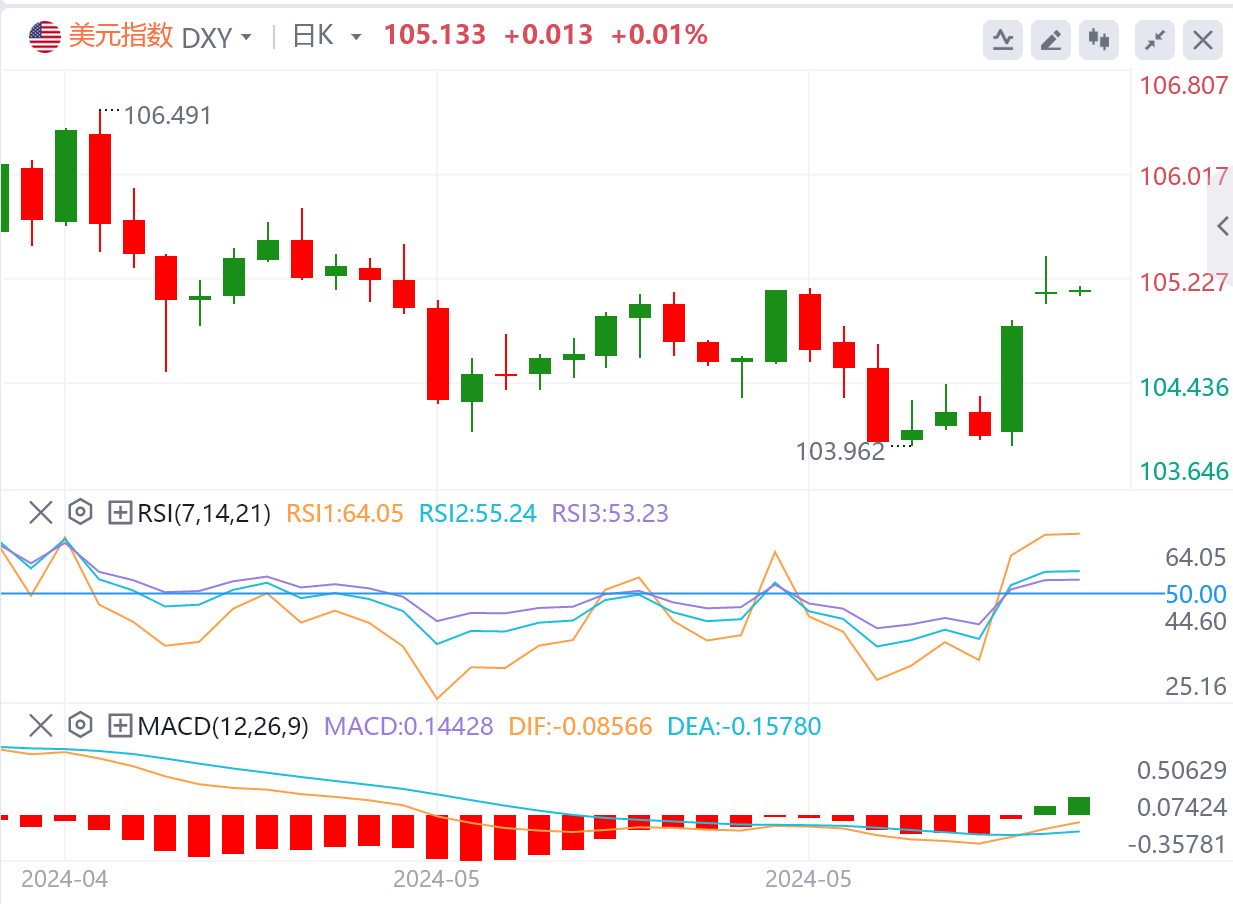Click the 2024-04 date axis label
Screen dimensions: 1233x904
[x=64, y=879]
